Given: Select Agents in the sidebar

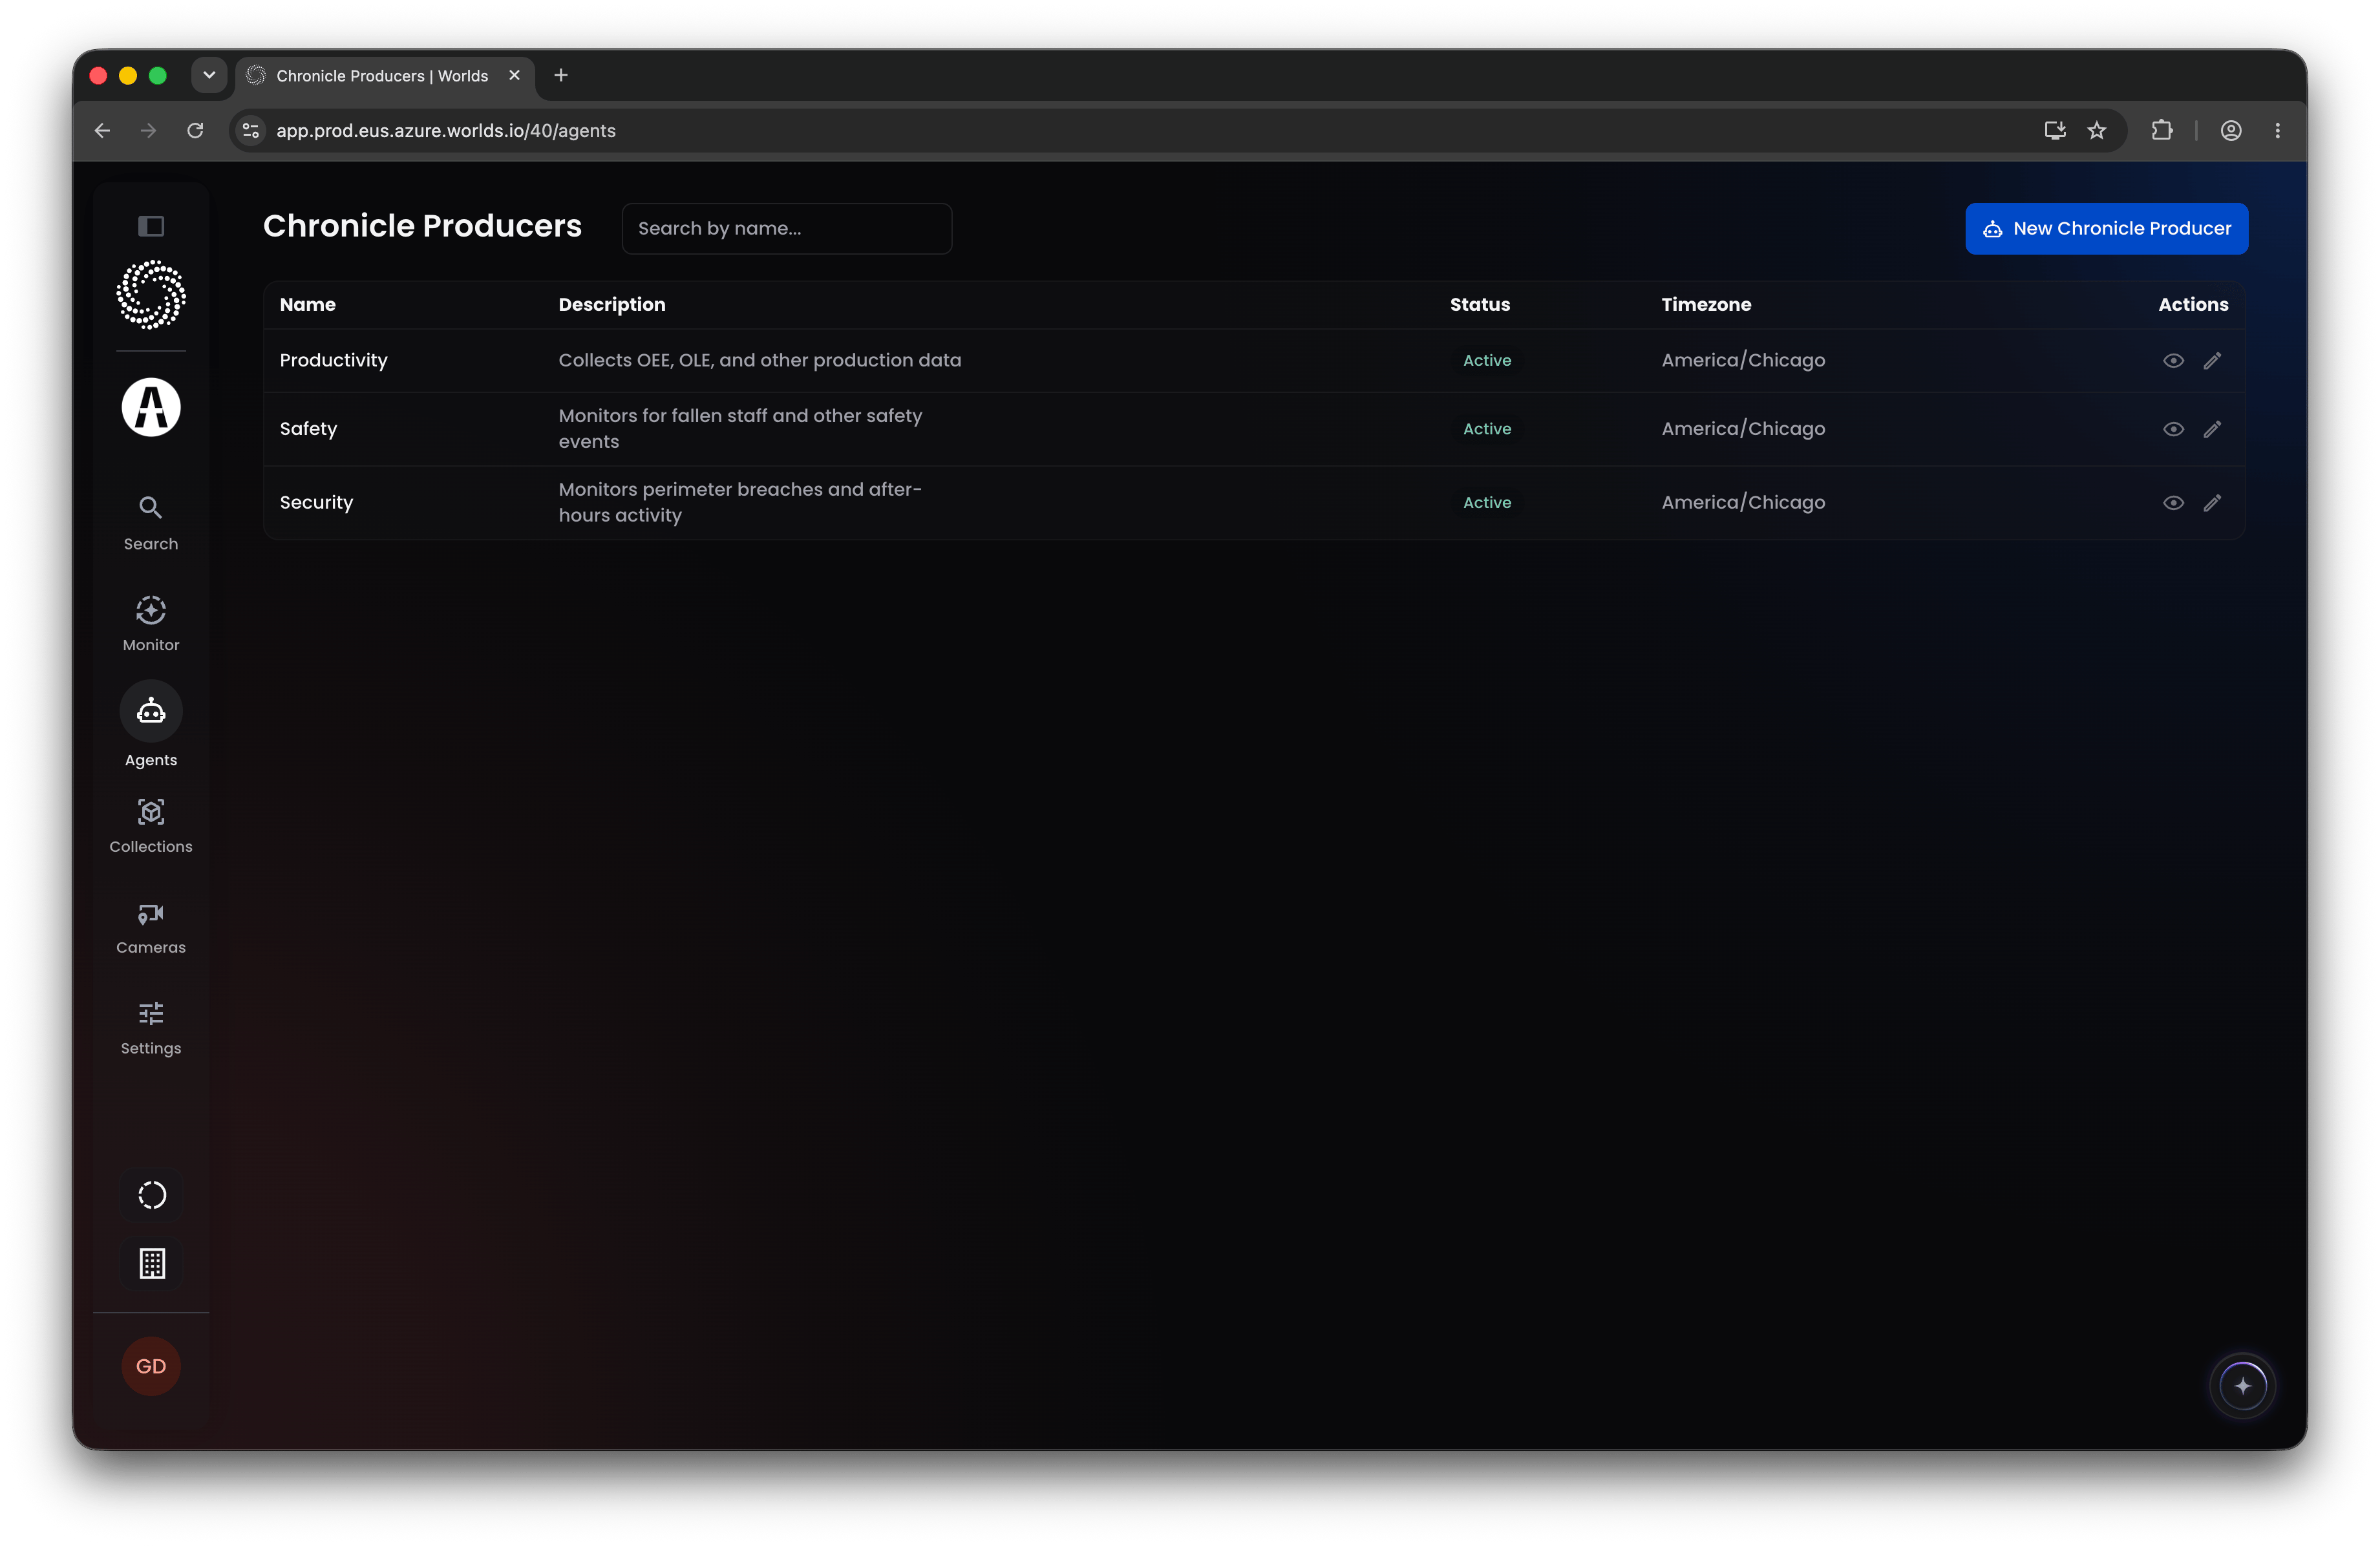Looking at the screenshot, I should [151, 725].
